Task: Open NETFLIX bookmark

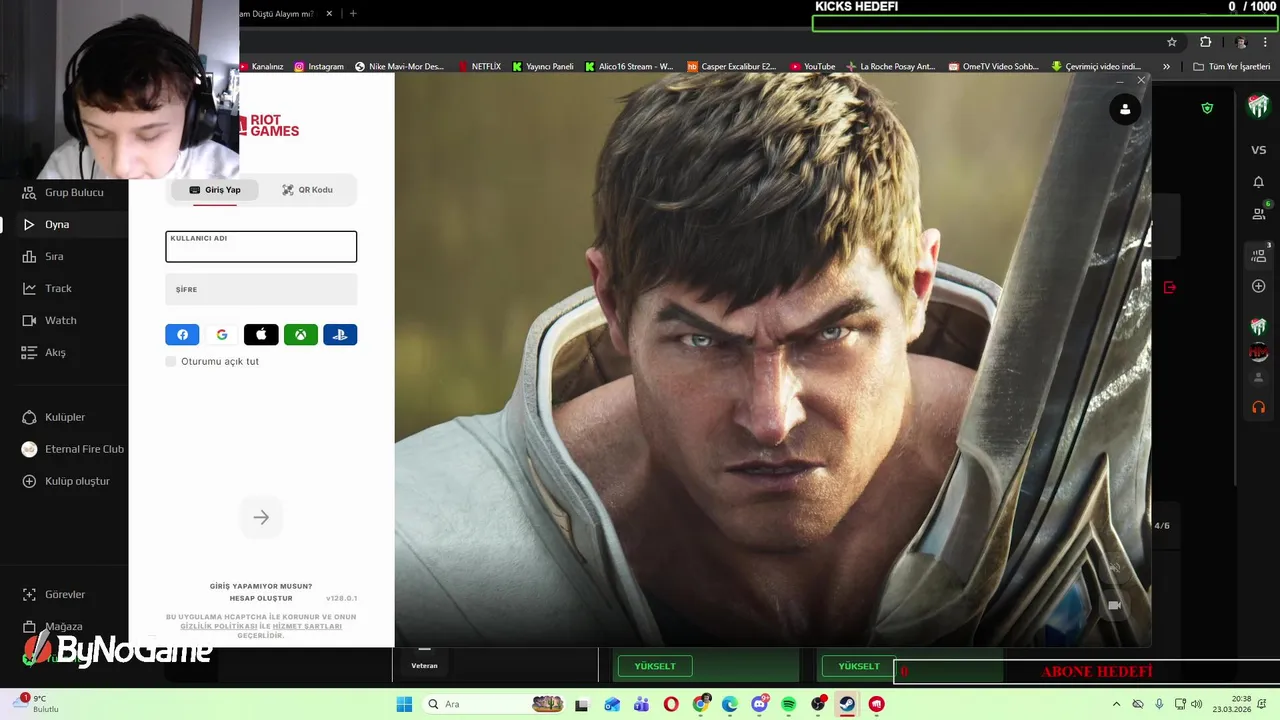Action: click(x=480, y=67)
